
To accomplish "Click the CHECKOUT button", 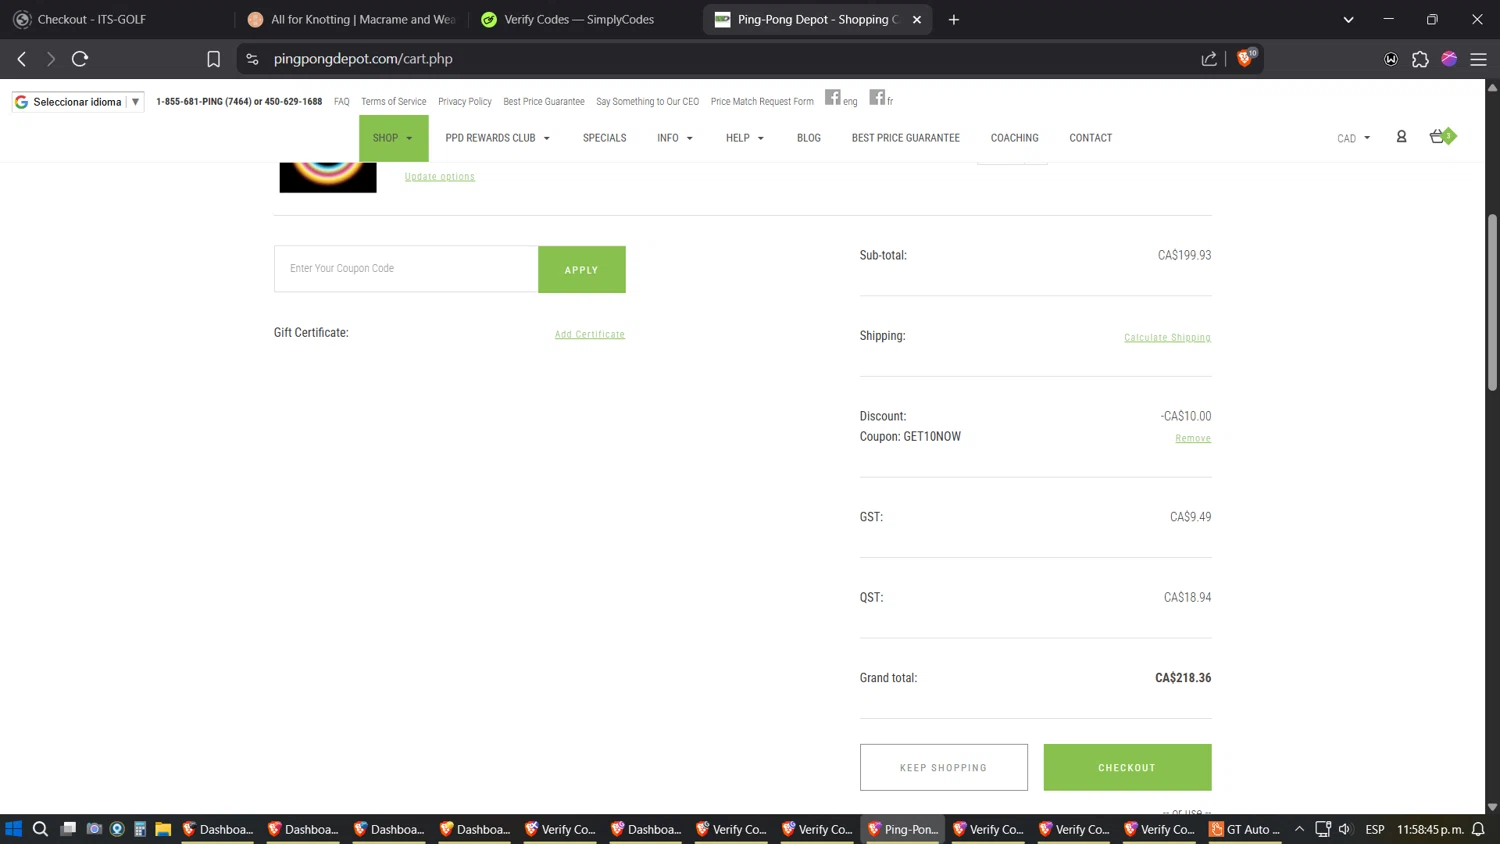I will coord(1128,767).
